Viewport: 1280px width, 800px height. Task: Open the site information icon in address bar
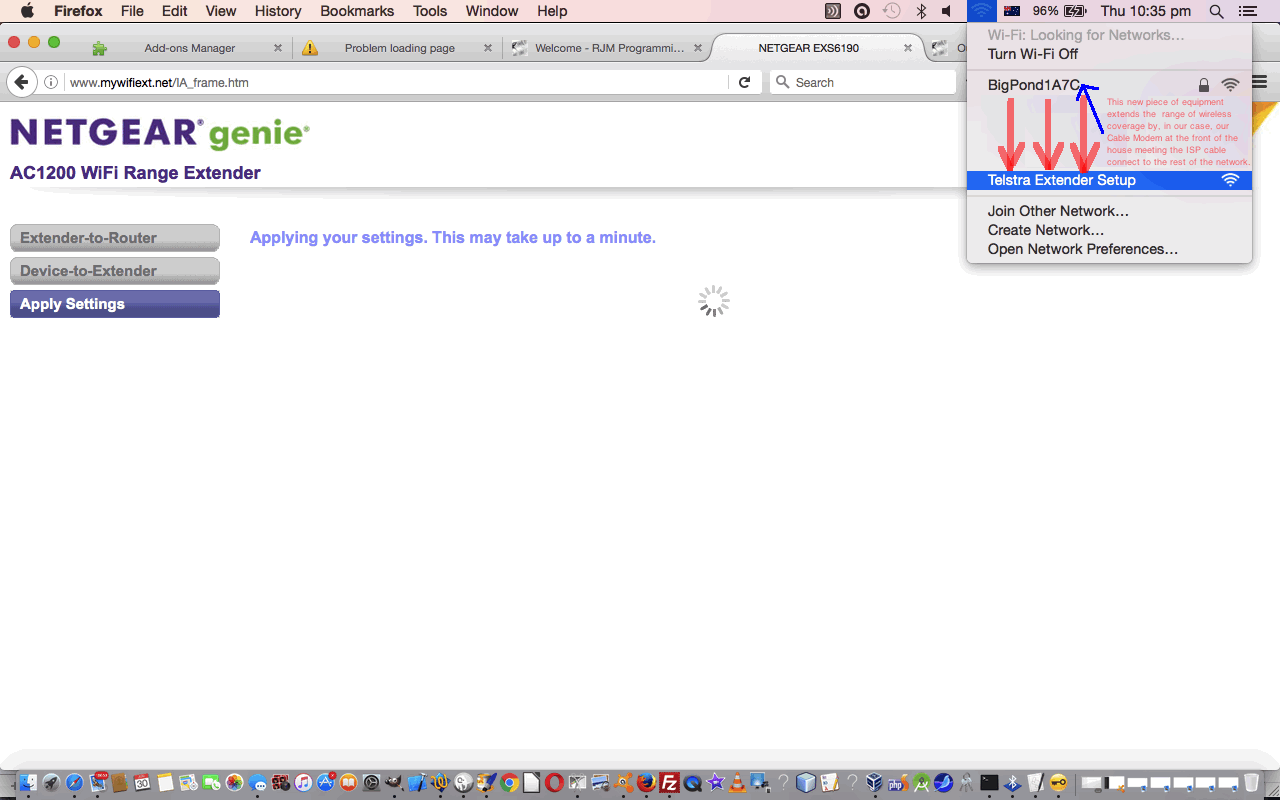[x=51, y=82]
